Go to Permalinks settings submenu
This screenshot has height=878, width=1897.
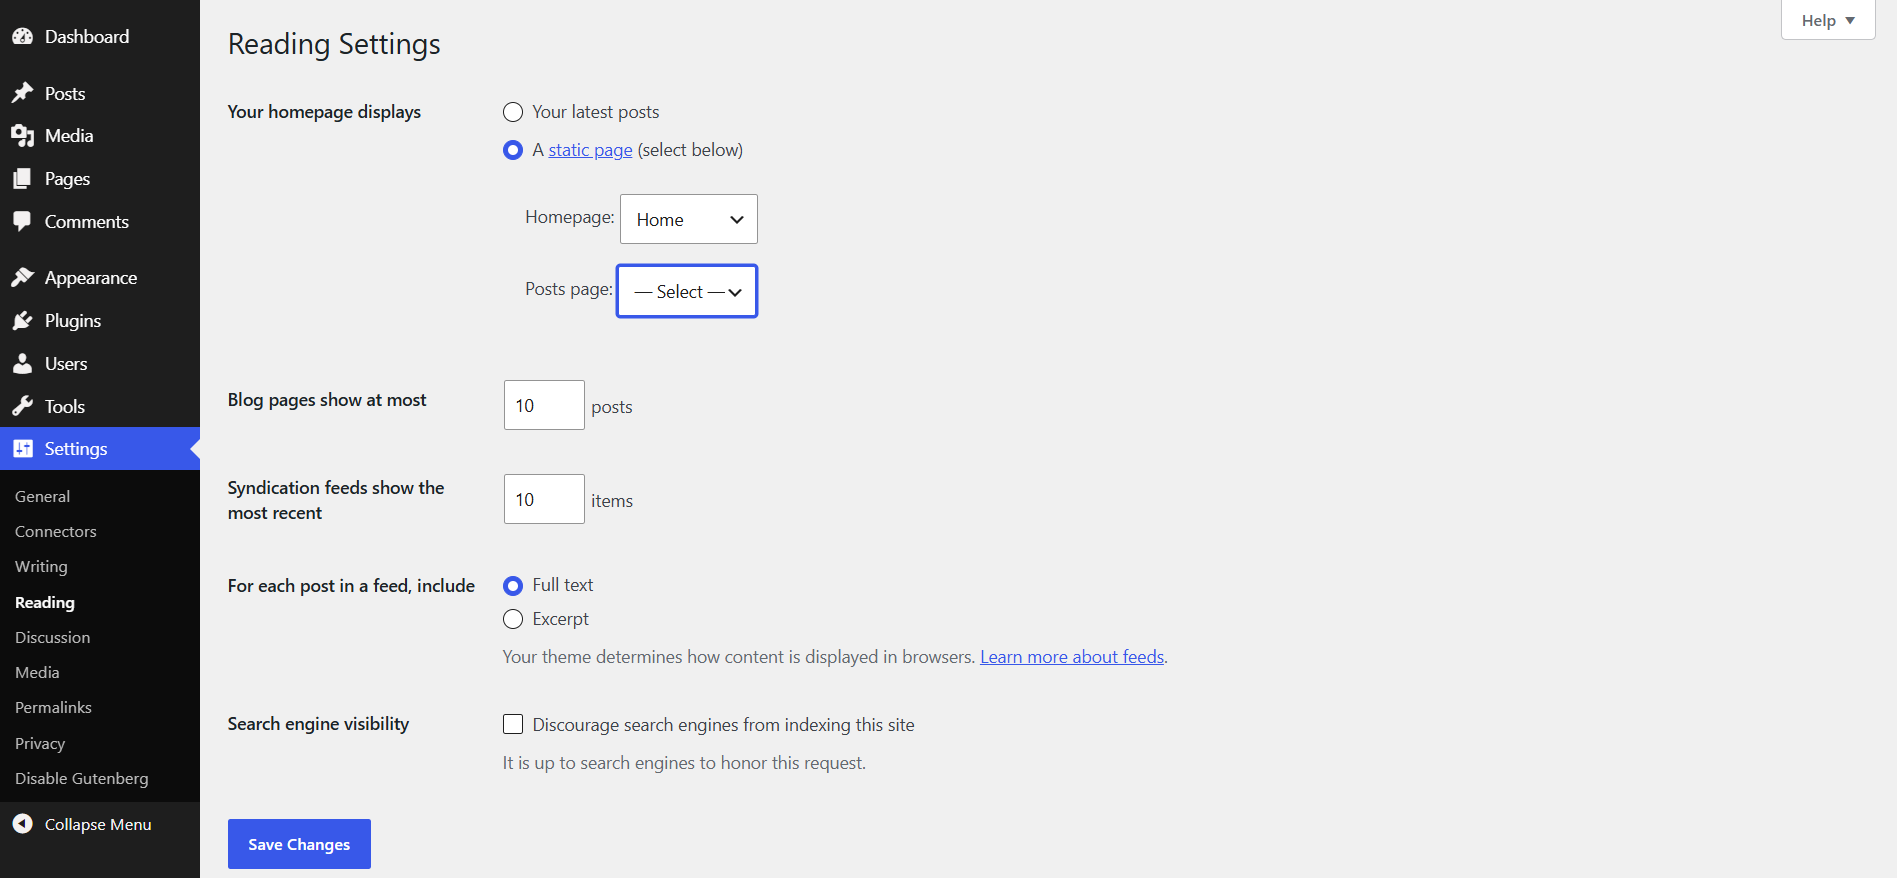pos(53,708)
